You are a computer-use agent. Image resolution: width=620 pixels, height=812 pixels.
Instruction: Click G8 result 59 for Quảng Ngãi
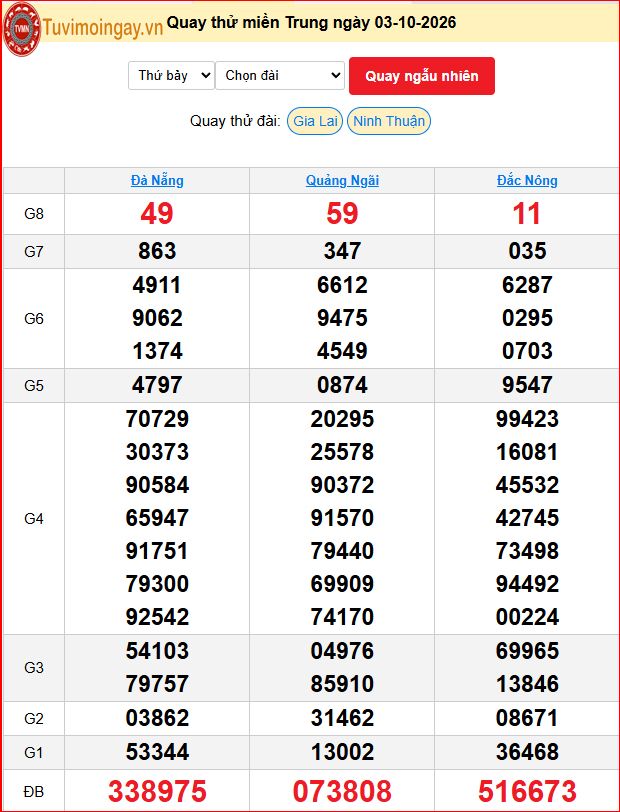point(342,213)
